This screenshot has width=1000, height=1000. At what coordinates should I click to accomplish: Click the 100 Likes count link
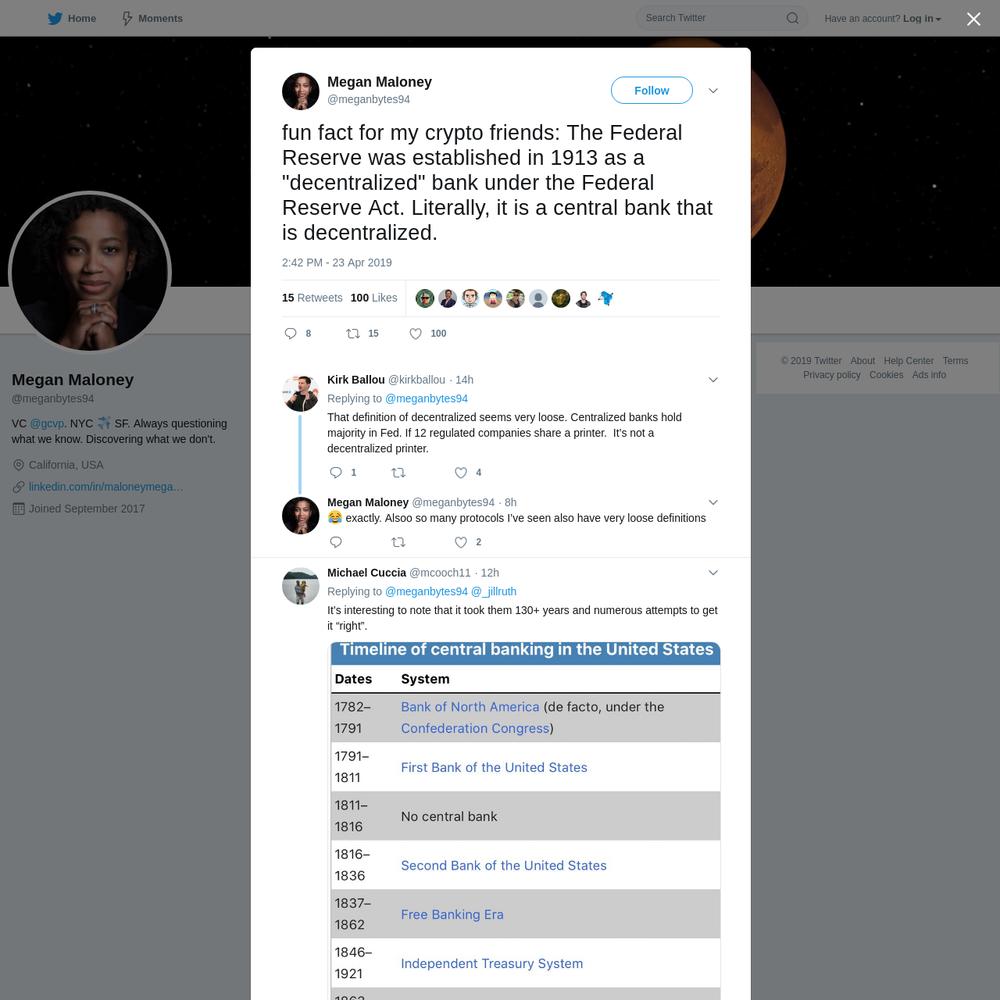(374, 298)
